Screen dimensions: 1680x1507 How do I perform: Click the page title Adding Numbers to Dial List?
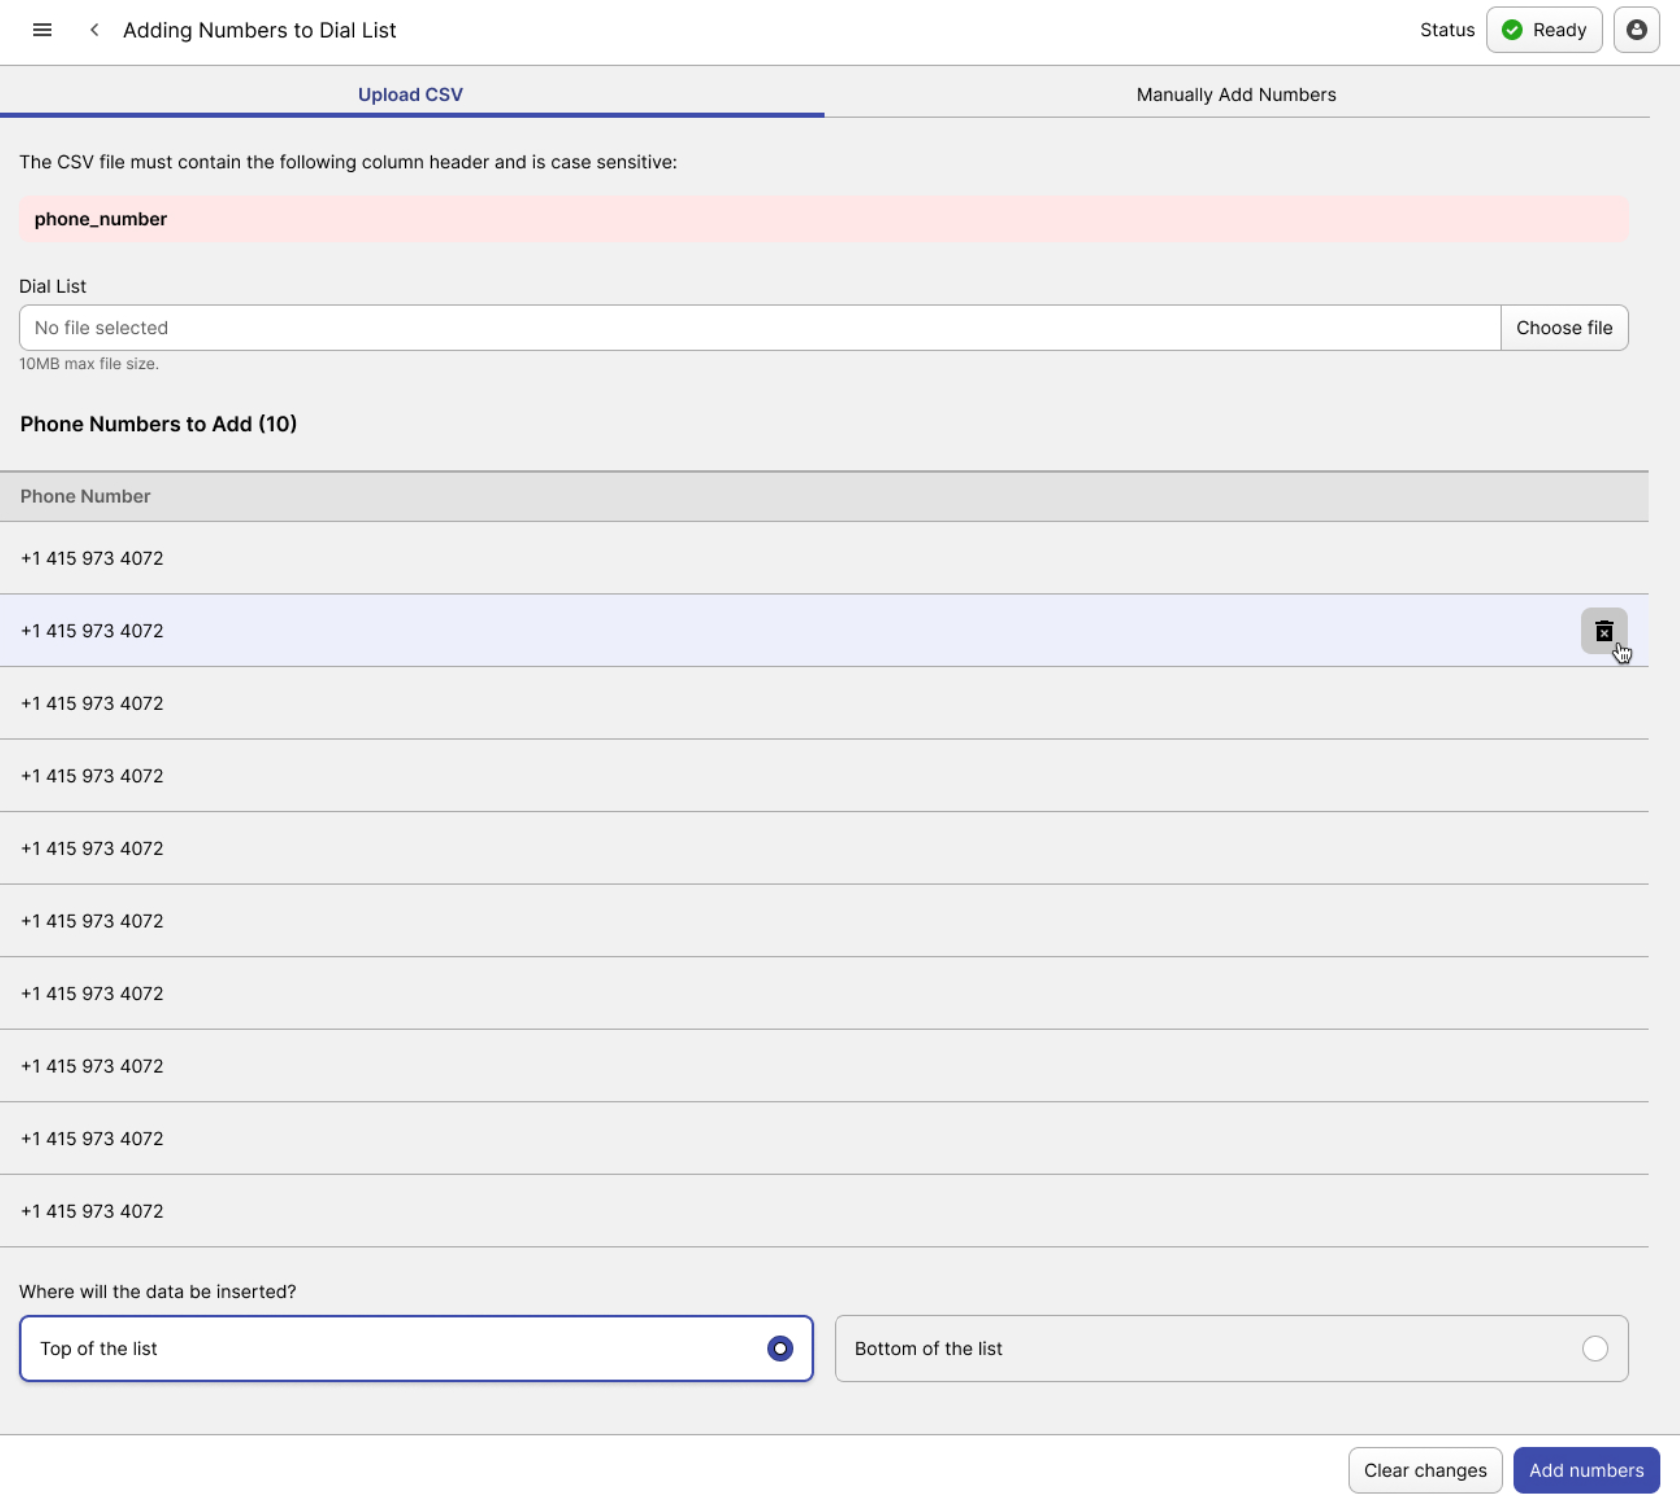pos(259,30)
